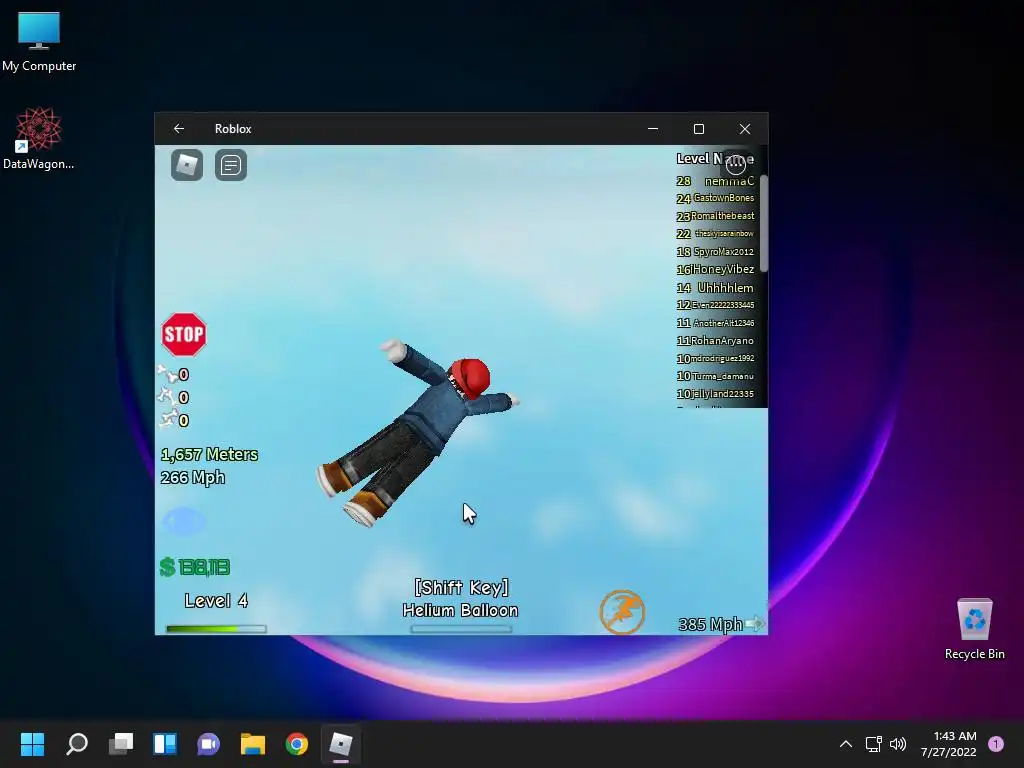
Task: Open the in-game chat icon
Action: [231, 165]
